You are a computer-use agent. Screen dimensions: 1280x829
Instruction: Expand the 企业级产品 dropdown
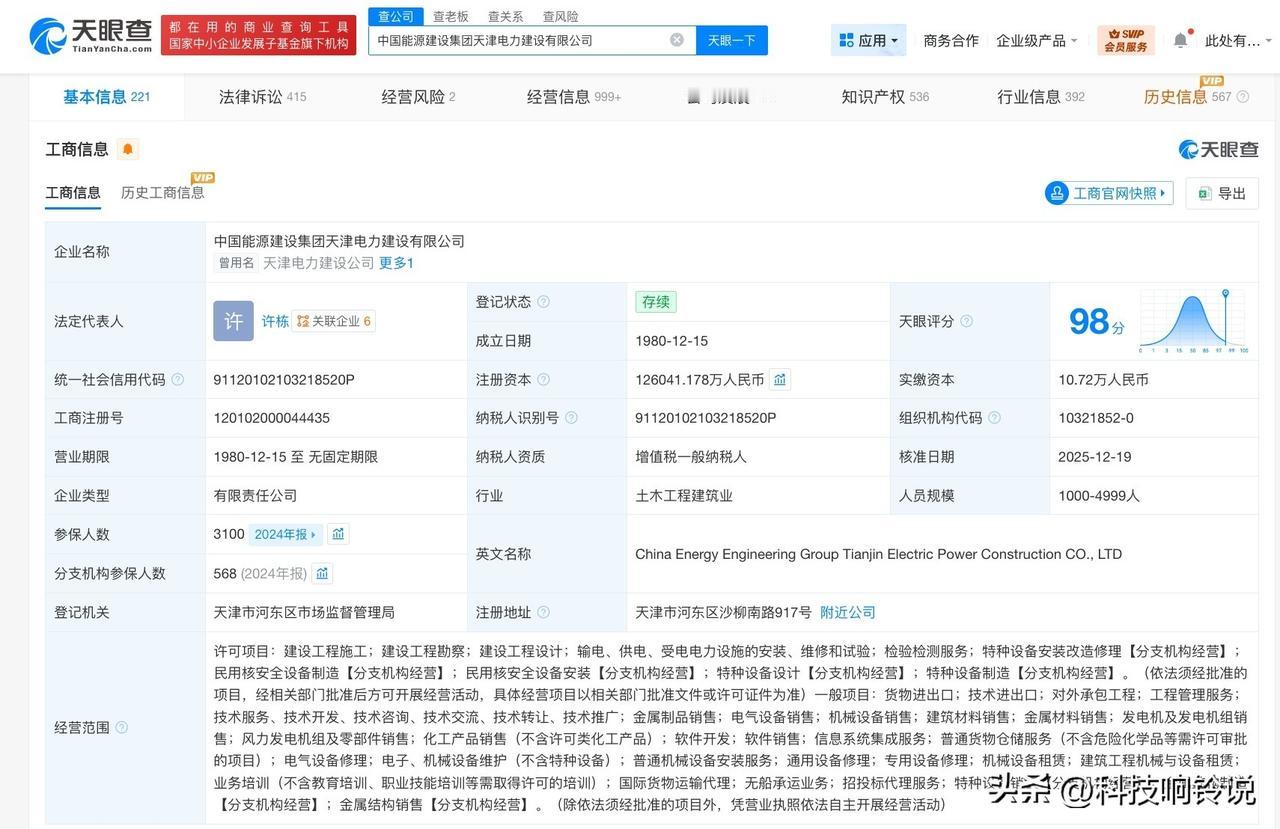(1037, 40)
